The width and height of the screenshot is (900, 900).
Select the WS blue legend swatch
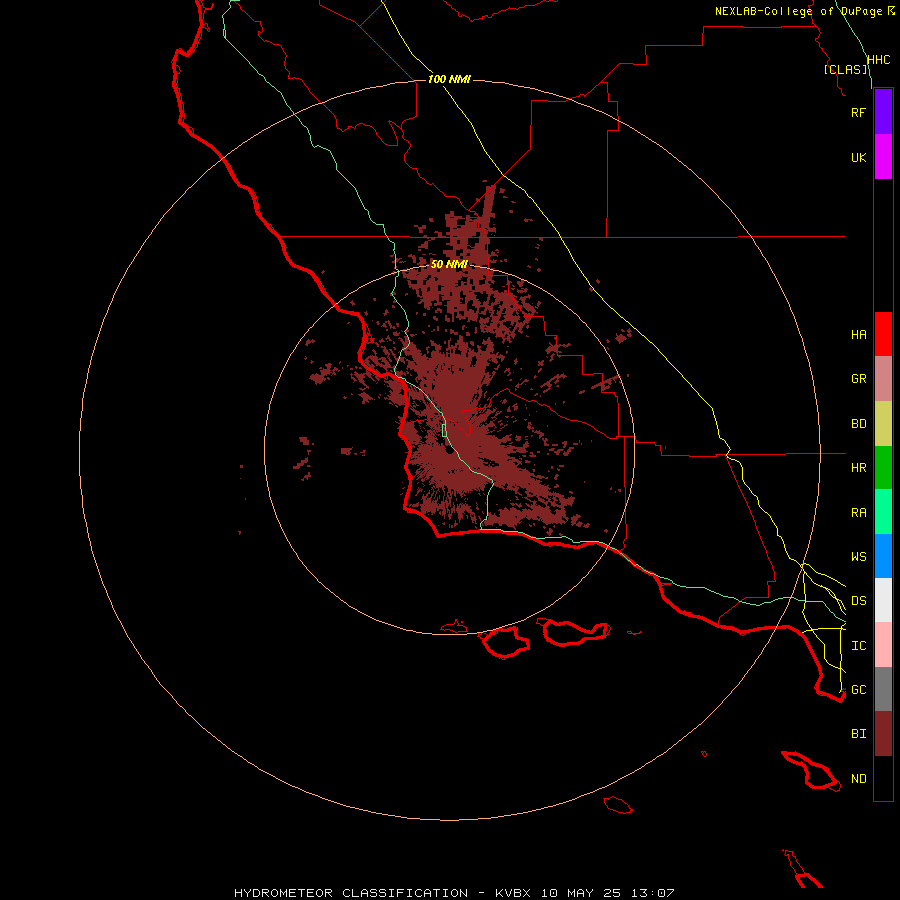pos(883,556)
